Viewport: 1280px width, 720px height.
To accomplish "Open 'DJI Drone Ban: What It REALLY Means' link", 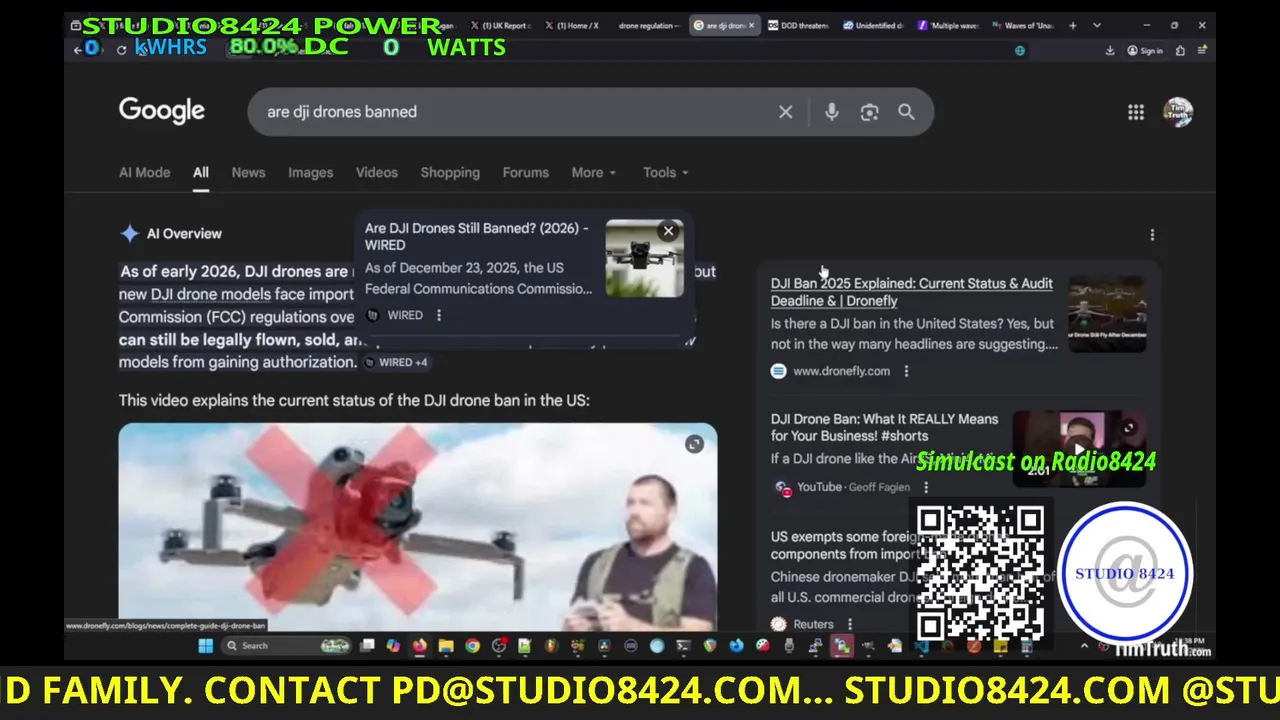I will coord(884,427).
